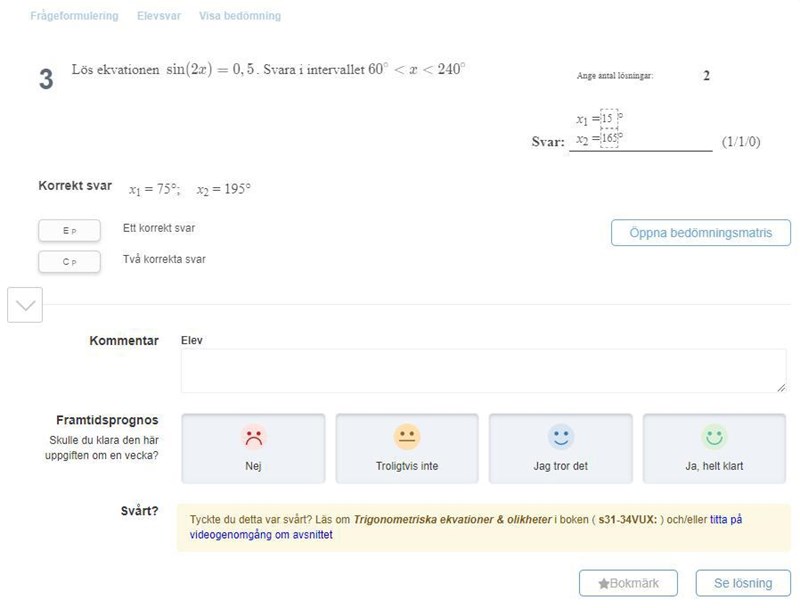The width and height of the screenshot is (800, 608).
Task: Click the Öppna bedömningsmatris button
Action: click(700, 233)
